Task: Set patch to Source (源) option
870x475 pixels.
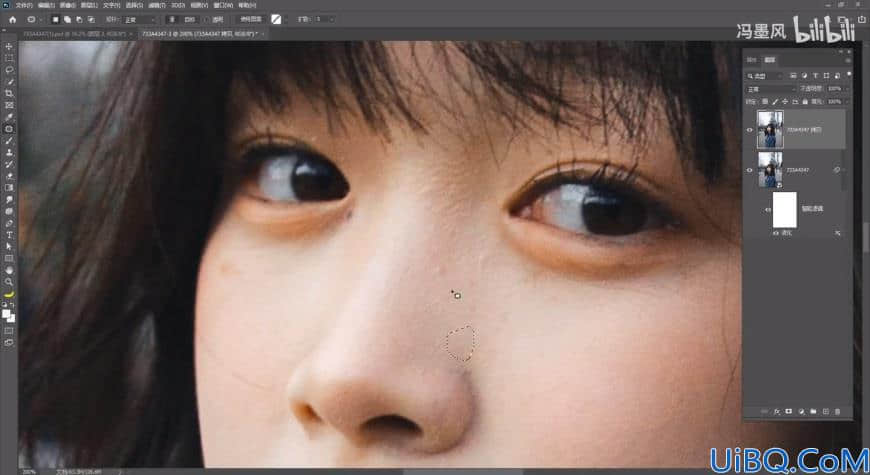Action: (x=173, y=19)
